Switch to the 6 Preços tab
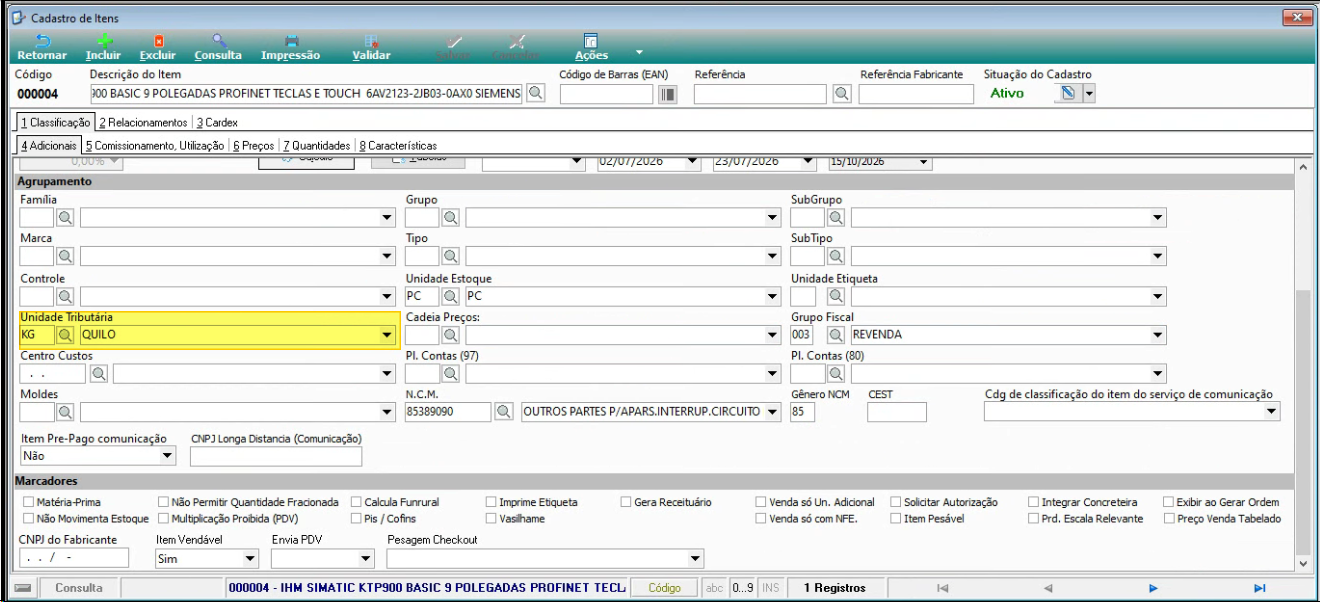Screen dimensions: 1320x602 point(254,145)
